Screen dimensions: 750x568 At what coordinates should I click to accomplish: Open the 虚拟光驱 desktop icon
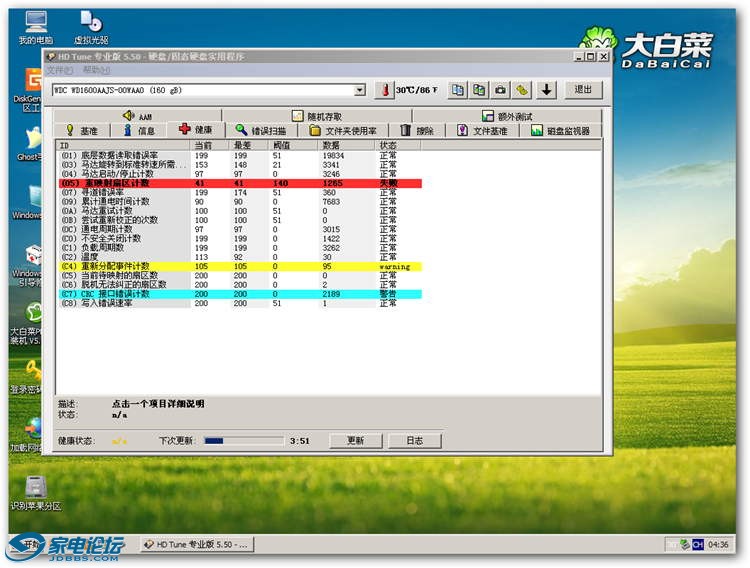coord(91,28)
